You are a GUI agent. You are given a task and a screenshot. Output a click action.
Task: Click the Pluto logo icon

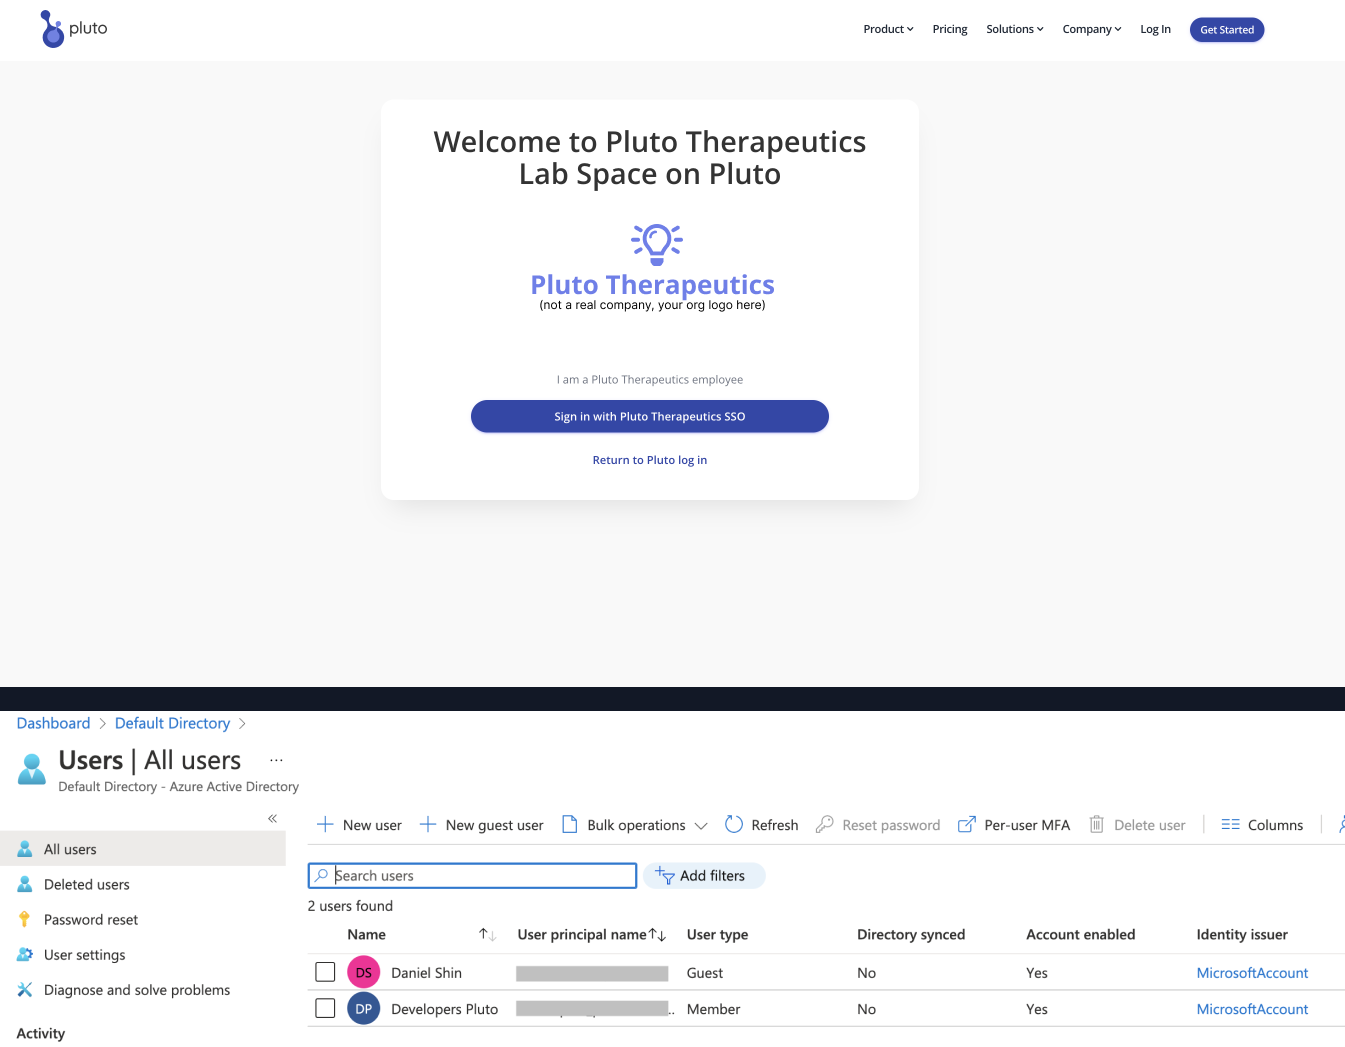click(52, 29)
